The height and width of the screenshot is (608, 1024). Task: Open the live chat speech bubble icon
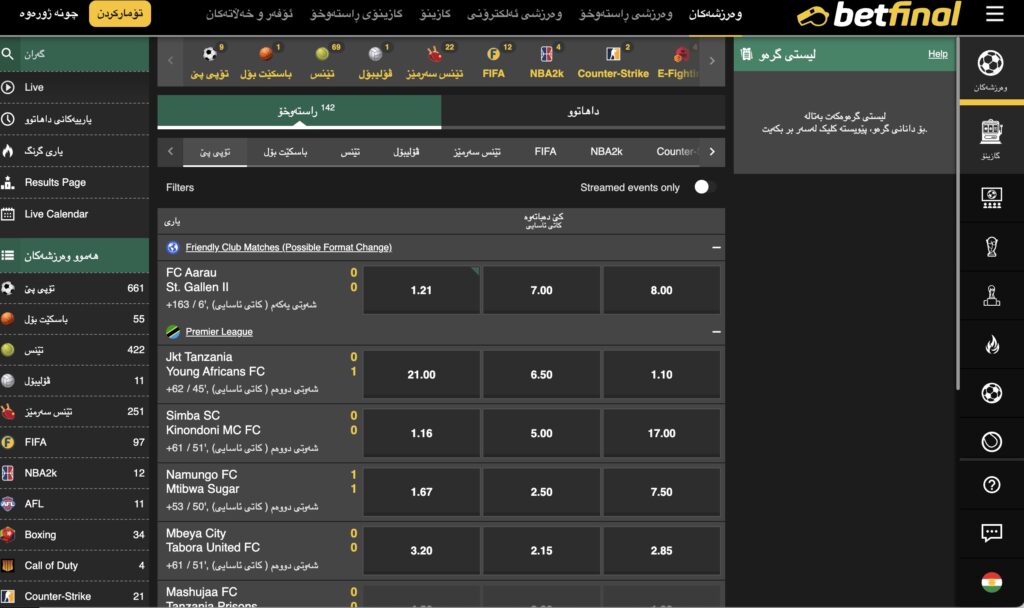pos(991,533)
